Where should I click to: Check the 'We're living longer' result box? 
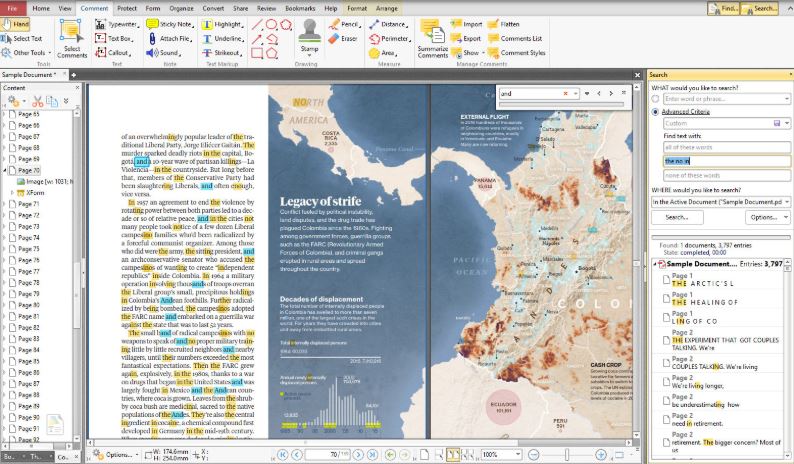[x=666, y=381]
